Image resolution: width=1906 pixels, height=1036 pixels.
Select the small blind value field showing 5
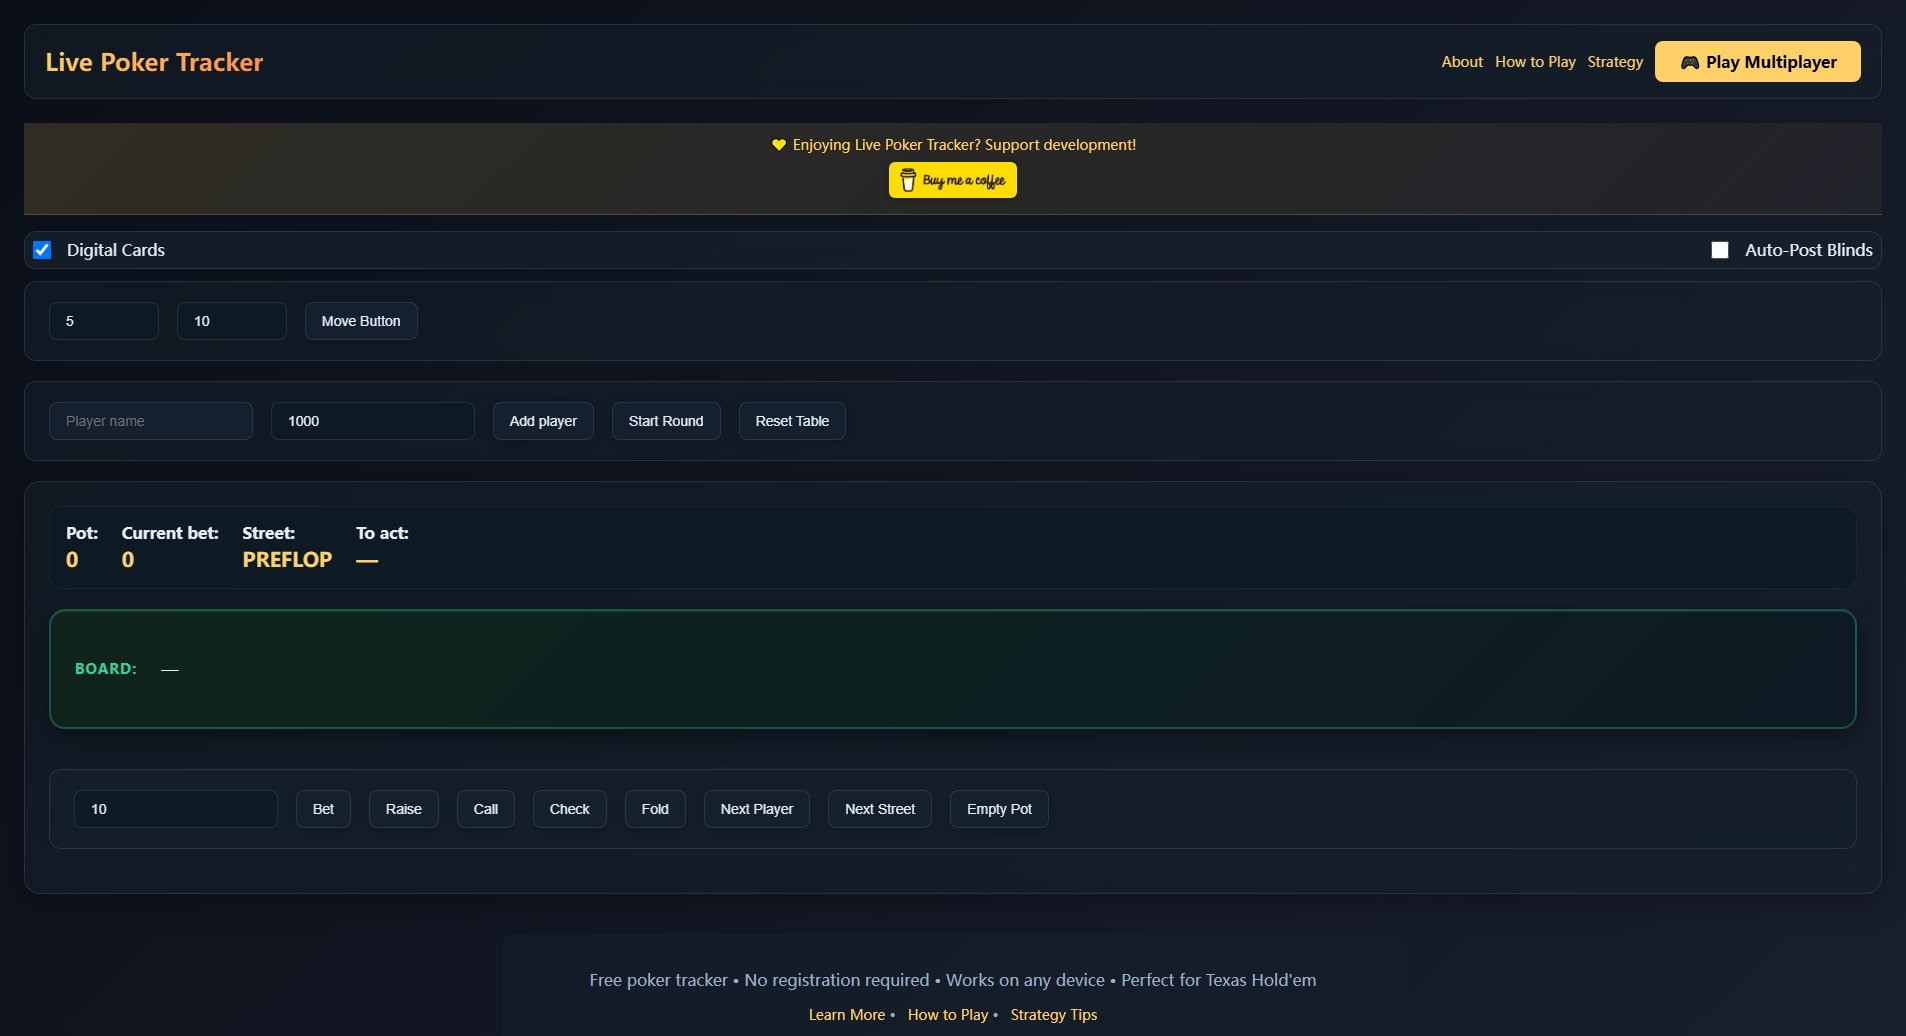point(103,320)
